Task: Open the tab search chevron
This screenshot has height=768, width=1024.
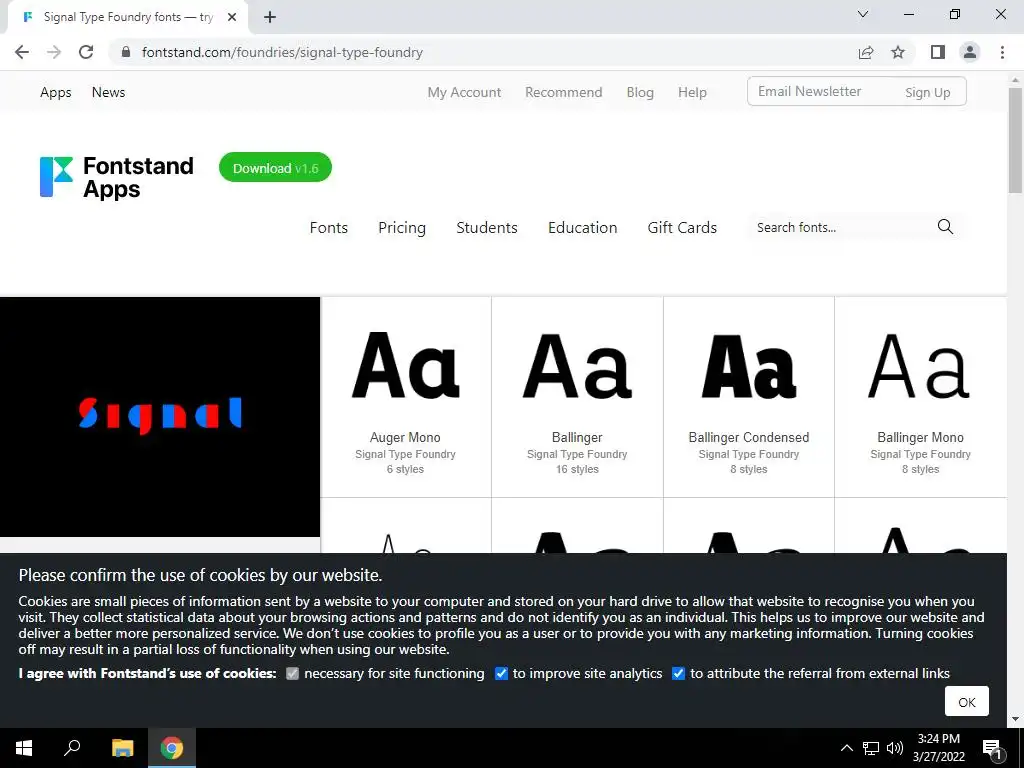Action: tap(863, 14)
